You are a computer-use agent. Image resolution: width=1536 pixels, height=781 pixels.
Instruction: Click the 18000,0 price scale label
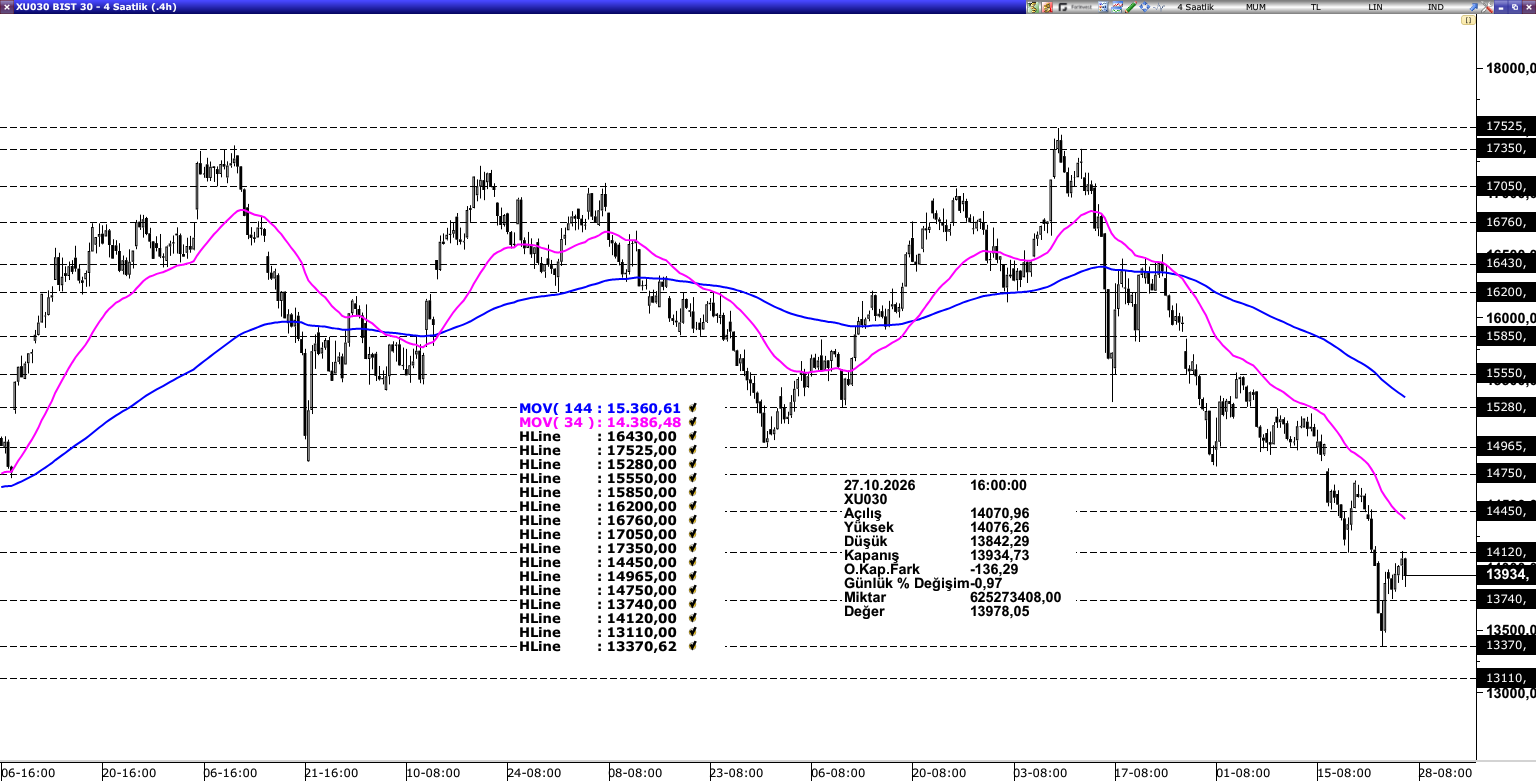(1509, 68)
